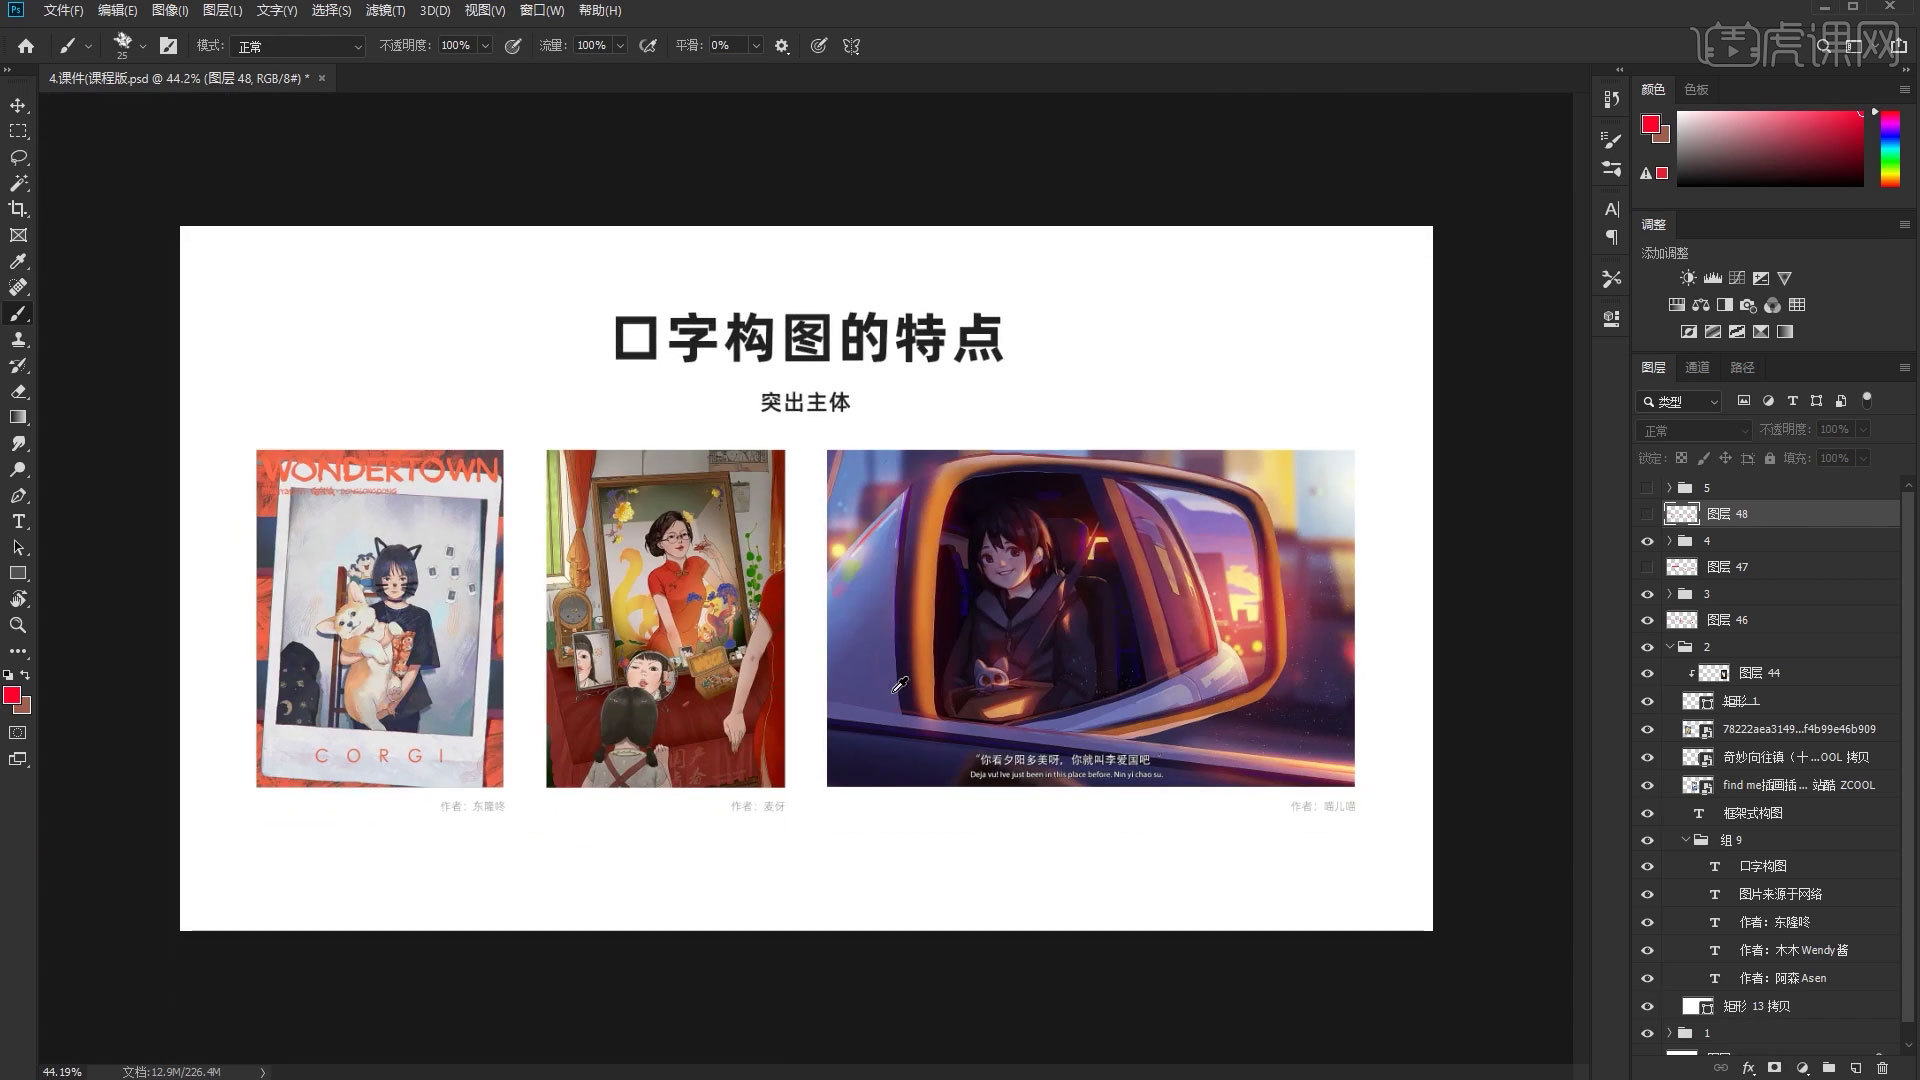Screen dimensions: 1920x1080
Task: Select the 图层 48 layer thumbnail
Action: click(1681, 513)
